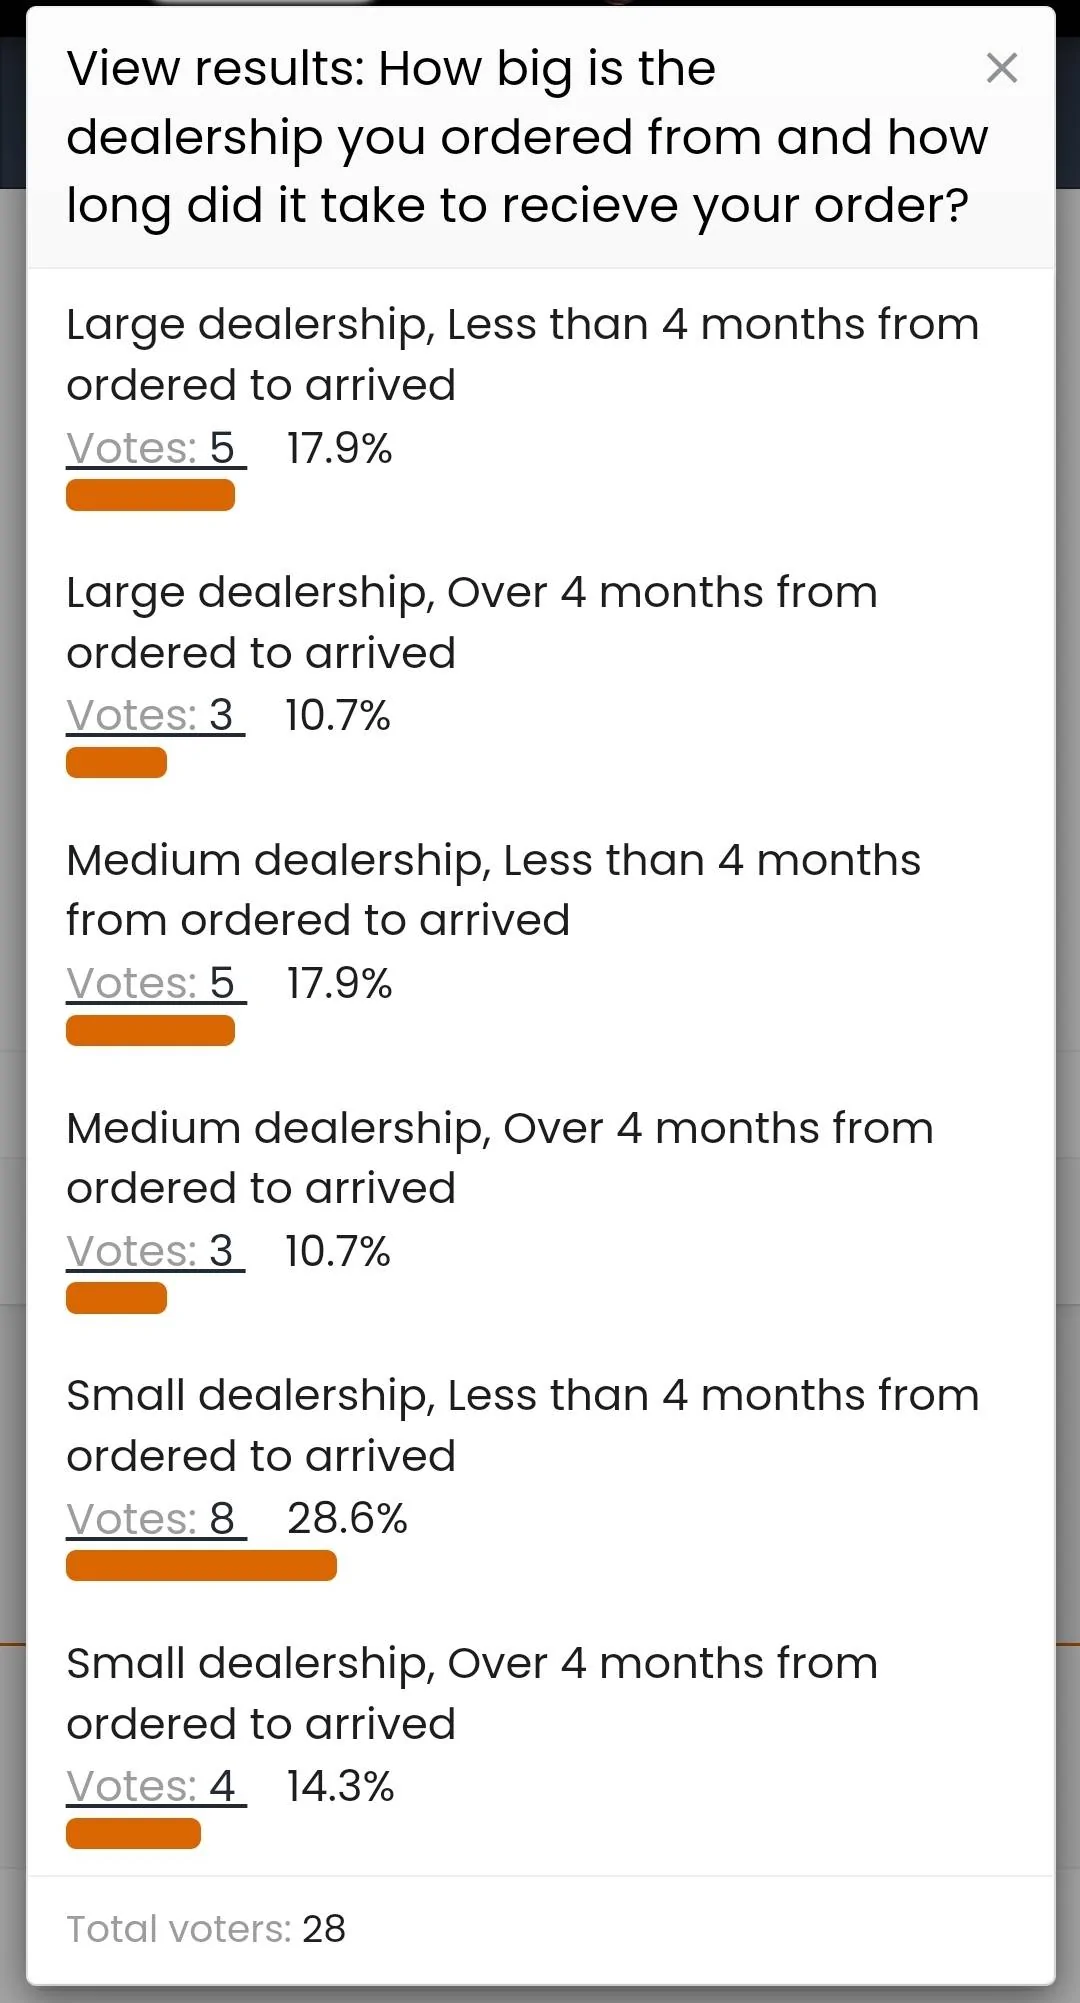Click the result bar under Large dealership, Over 4 months

click(116, 763)
